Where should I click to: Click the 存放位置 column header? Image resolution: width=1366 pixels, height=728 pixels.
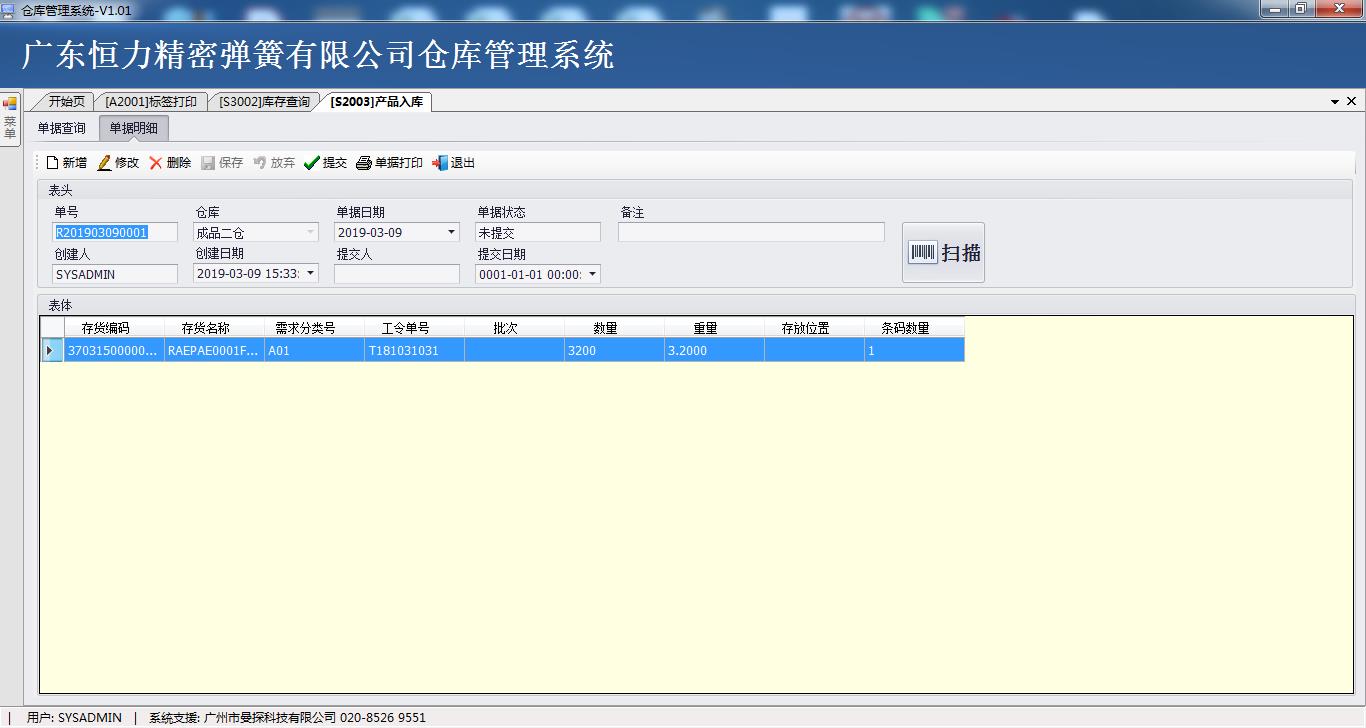pos(814,328)
